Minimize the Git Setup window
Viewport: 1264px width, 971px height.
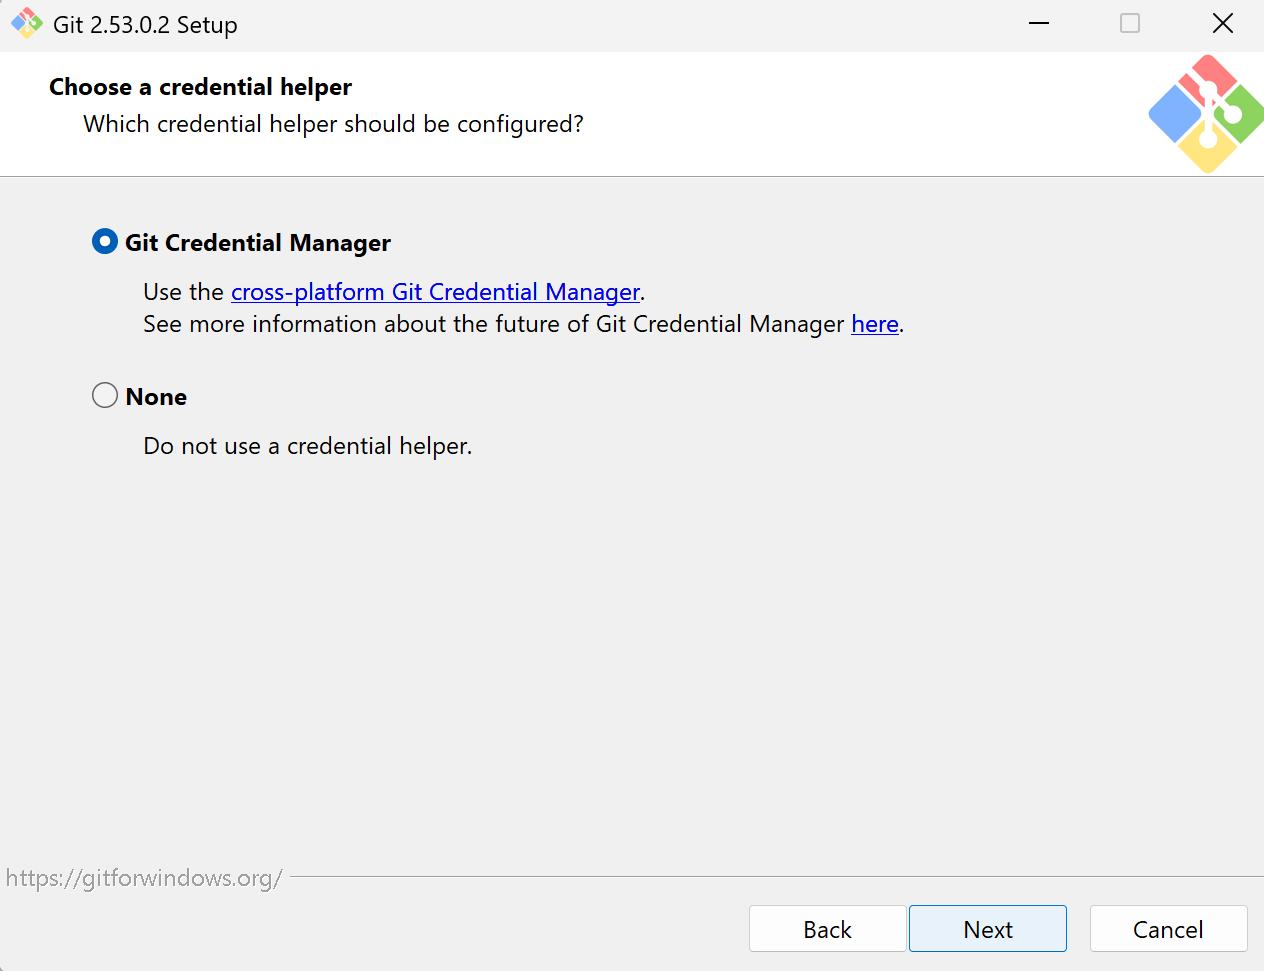coord(1039,23)
